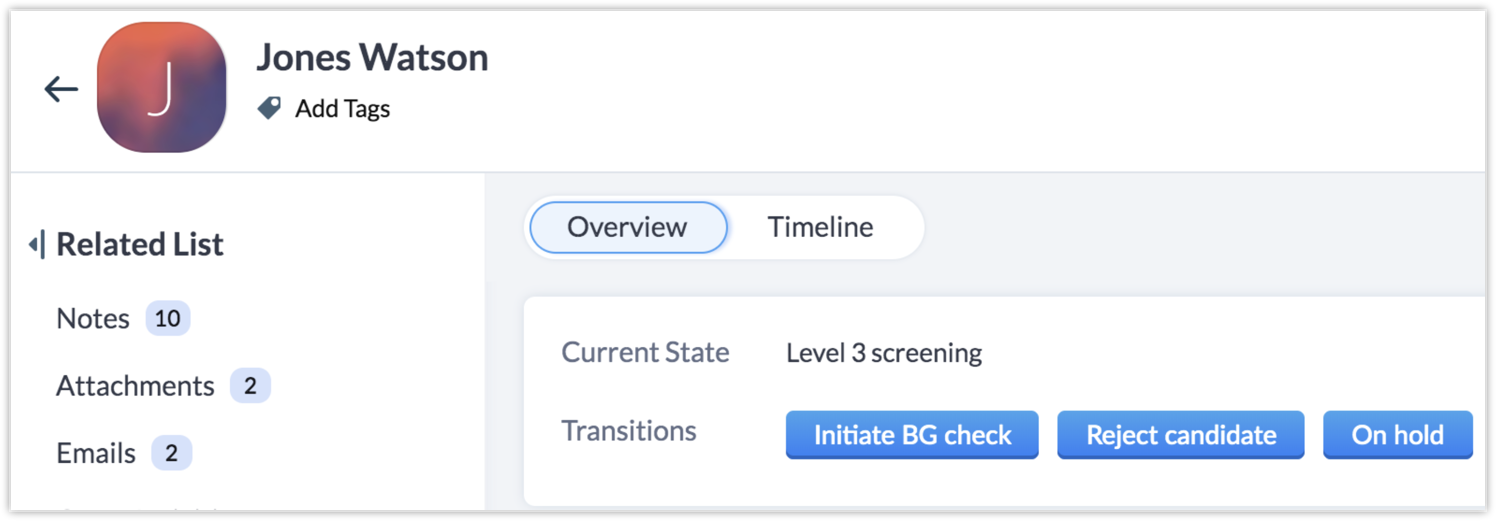Open the Emails related list
Screen dimensions: 1496x521
pos(96,453)
